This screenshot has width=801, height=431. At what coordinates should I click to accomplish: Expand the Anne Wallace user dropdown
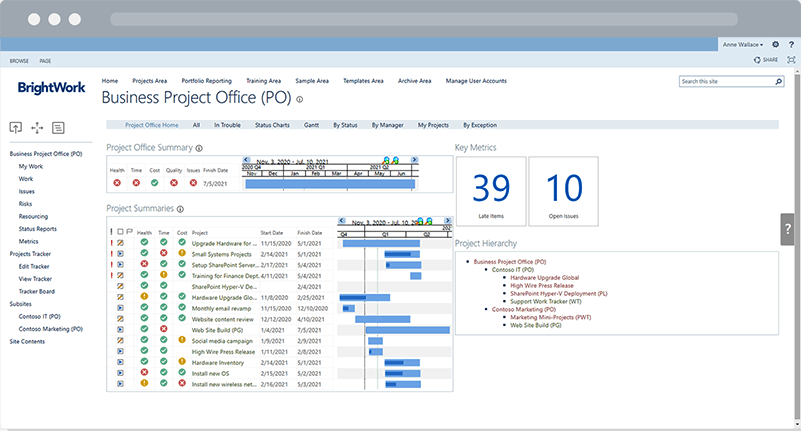click(745, 45)
